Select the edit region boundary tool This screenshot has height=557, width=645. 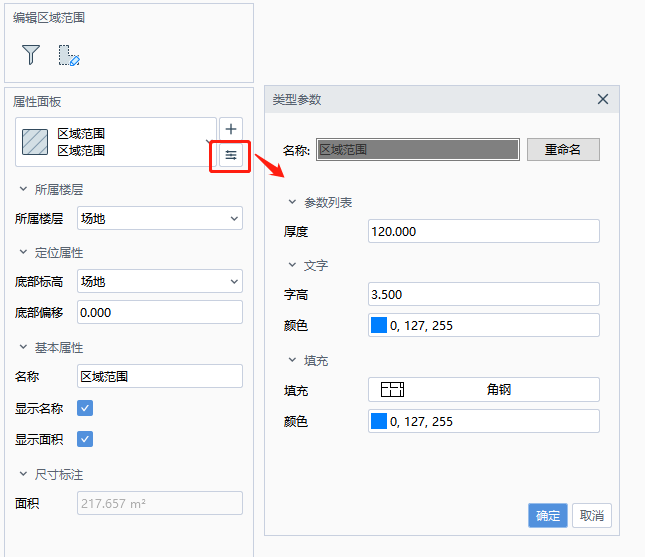point(69,55)
